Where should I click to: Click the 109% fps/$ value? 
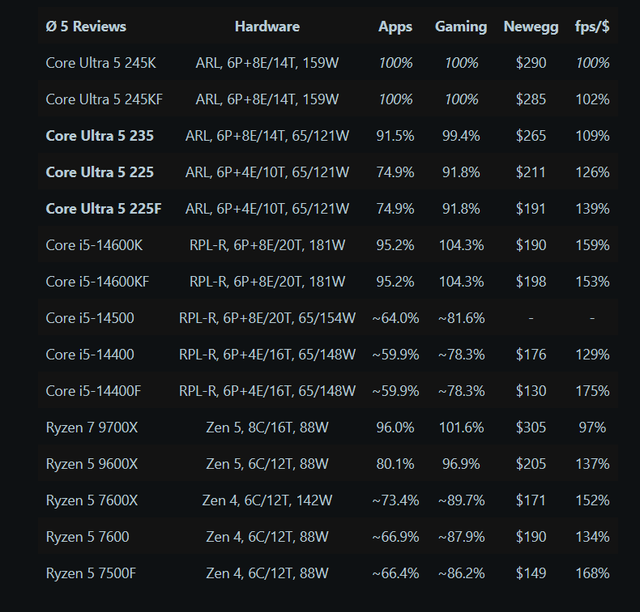point(592,136)
